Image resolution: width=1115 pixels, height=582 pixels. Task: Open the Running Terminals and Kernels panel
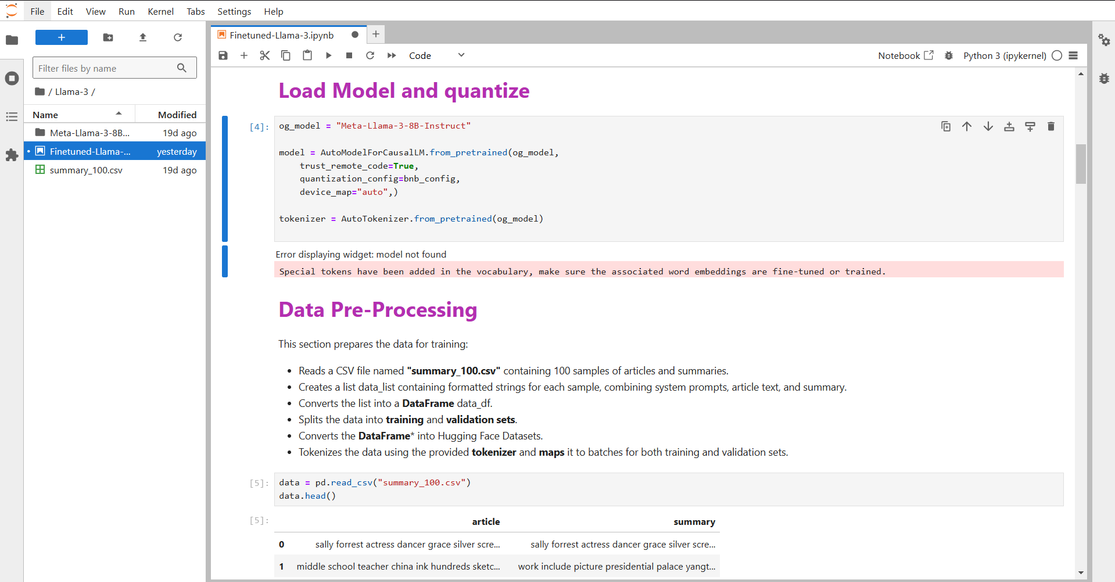(x=11, y=78)
